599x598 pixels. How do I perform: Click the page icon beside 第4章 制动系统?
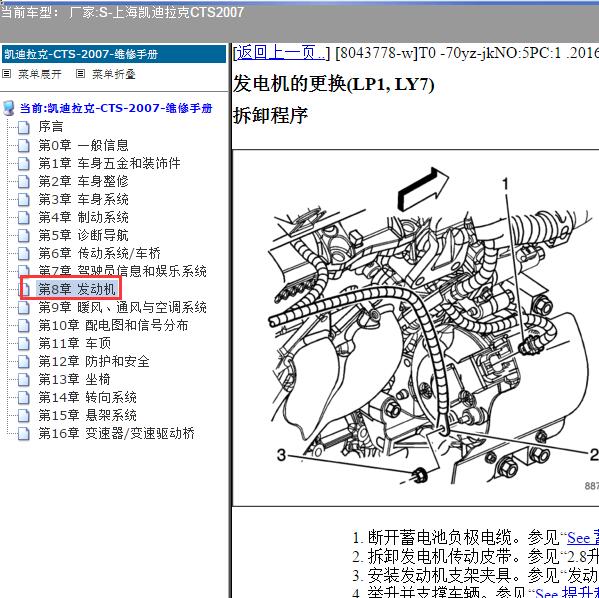coord(24,217)
